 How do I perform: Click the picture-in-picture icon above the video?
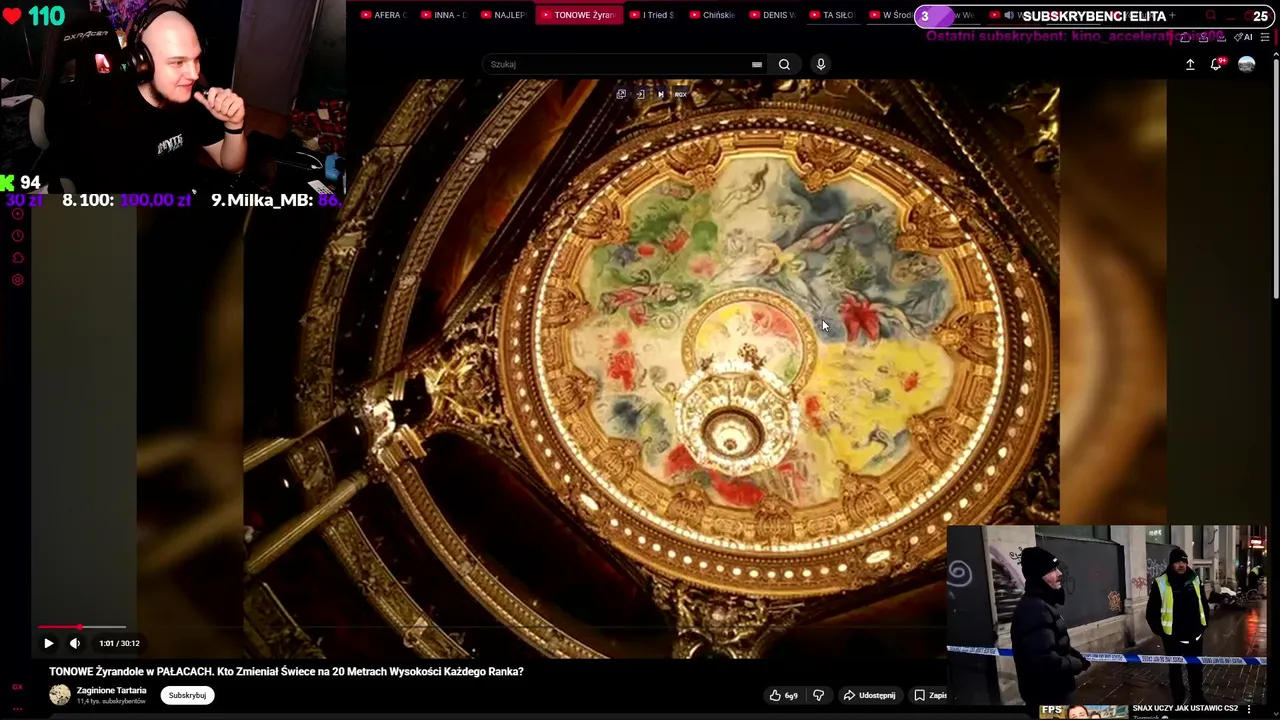pos(641,94)
